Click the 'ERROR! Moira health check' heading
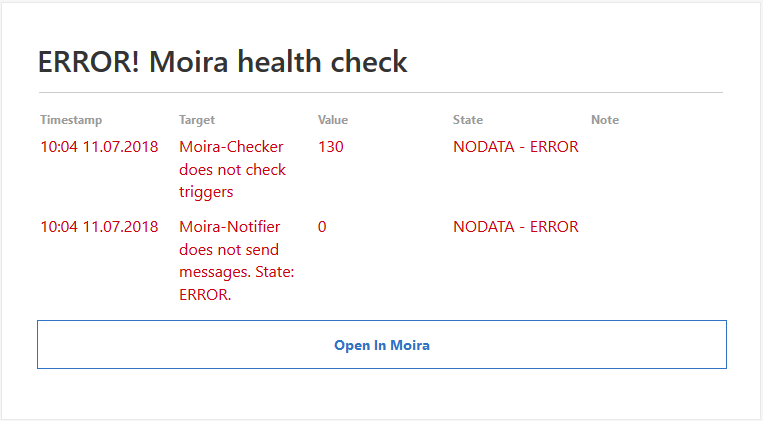Screen dimensions: 763x421 tap(223, 62)
